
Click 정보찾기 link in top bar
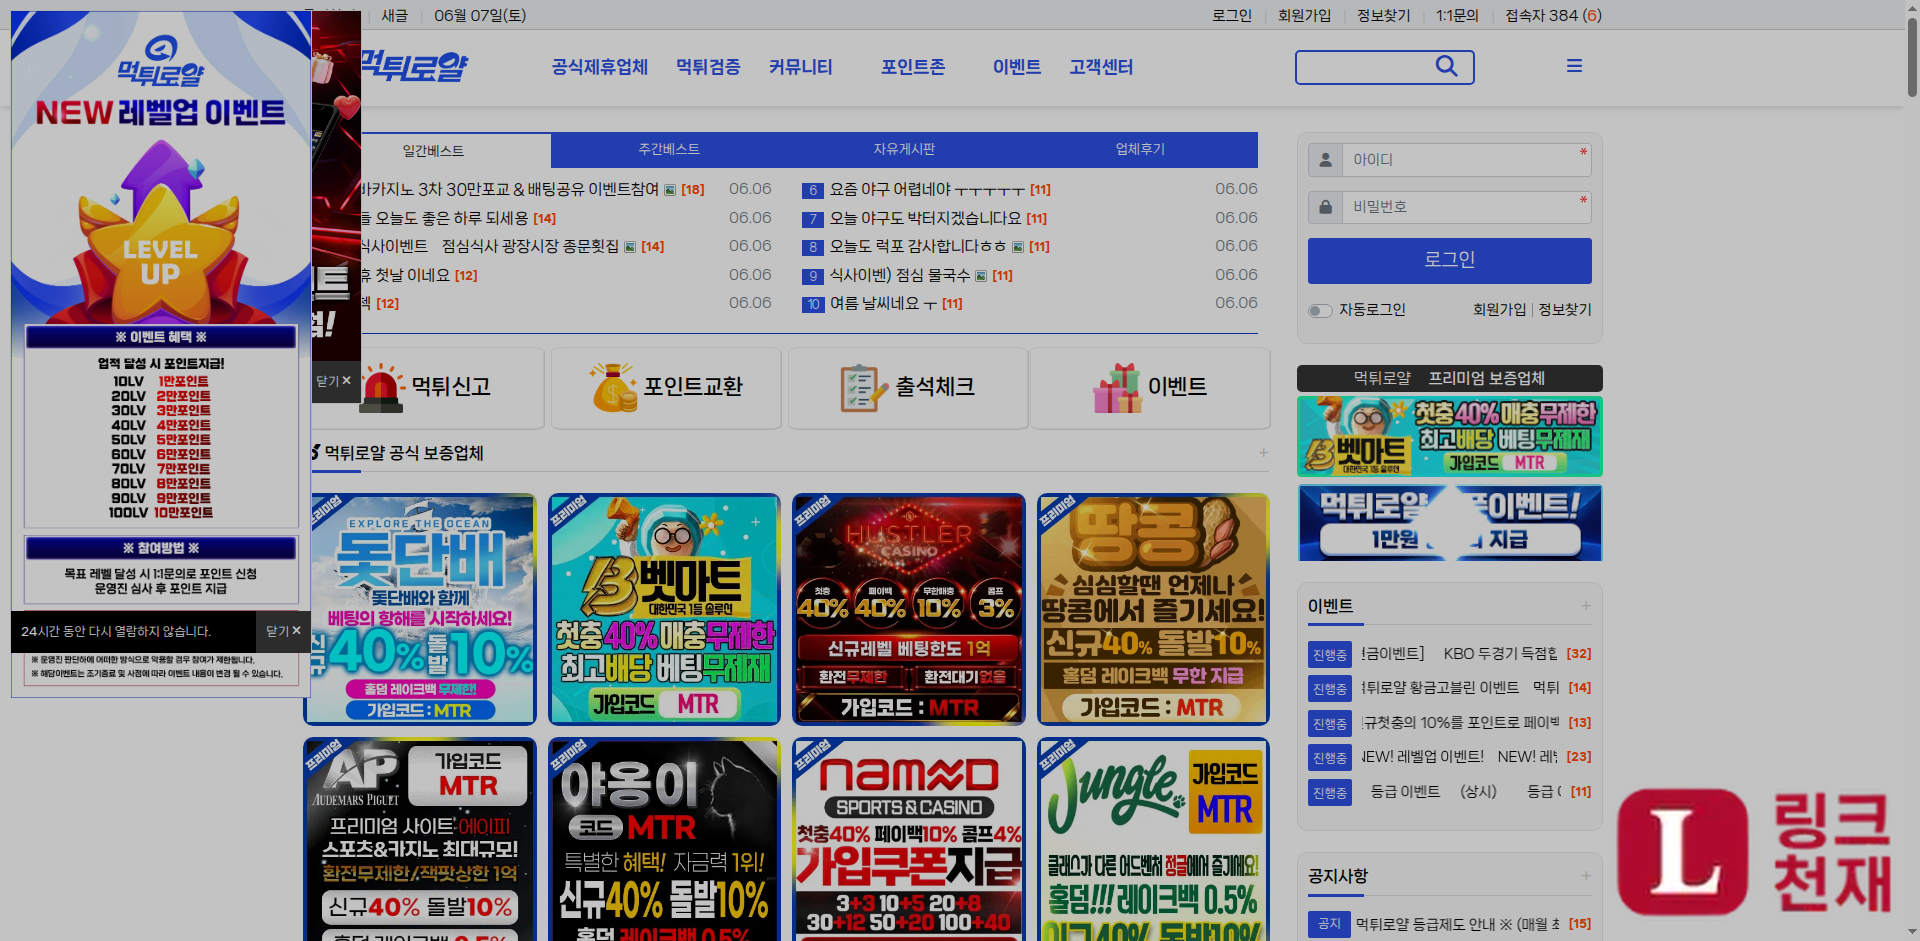[1383, 15]
